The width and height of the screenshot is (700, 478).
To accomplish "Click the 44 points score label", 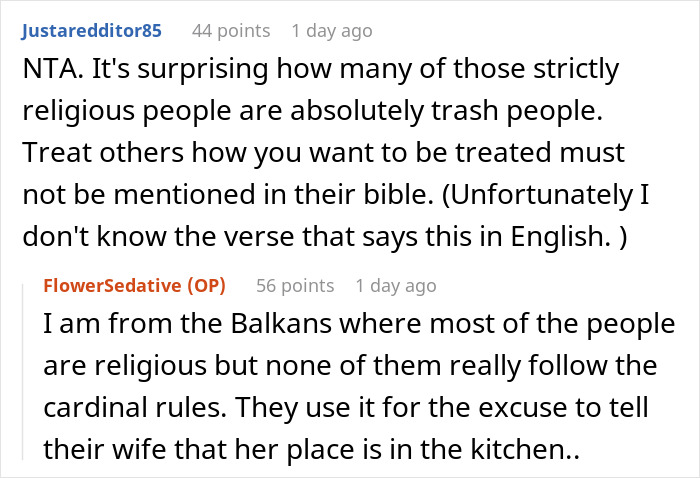I will 231,31.
